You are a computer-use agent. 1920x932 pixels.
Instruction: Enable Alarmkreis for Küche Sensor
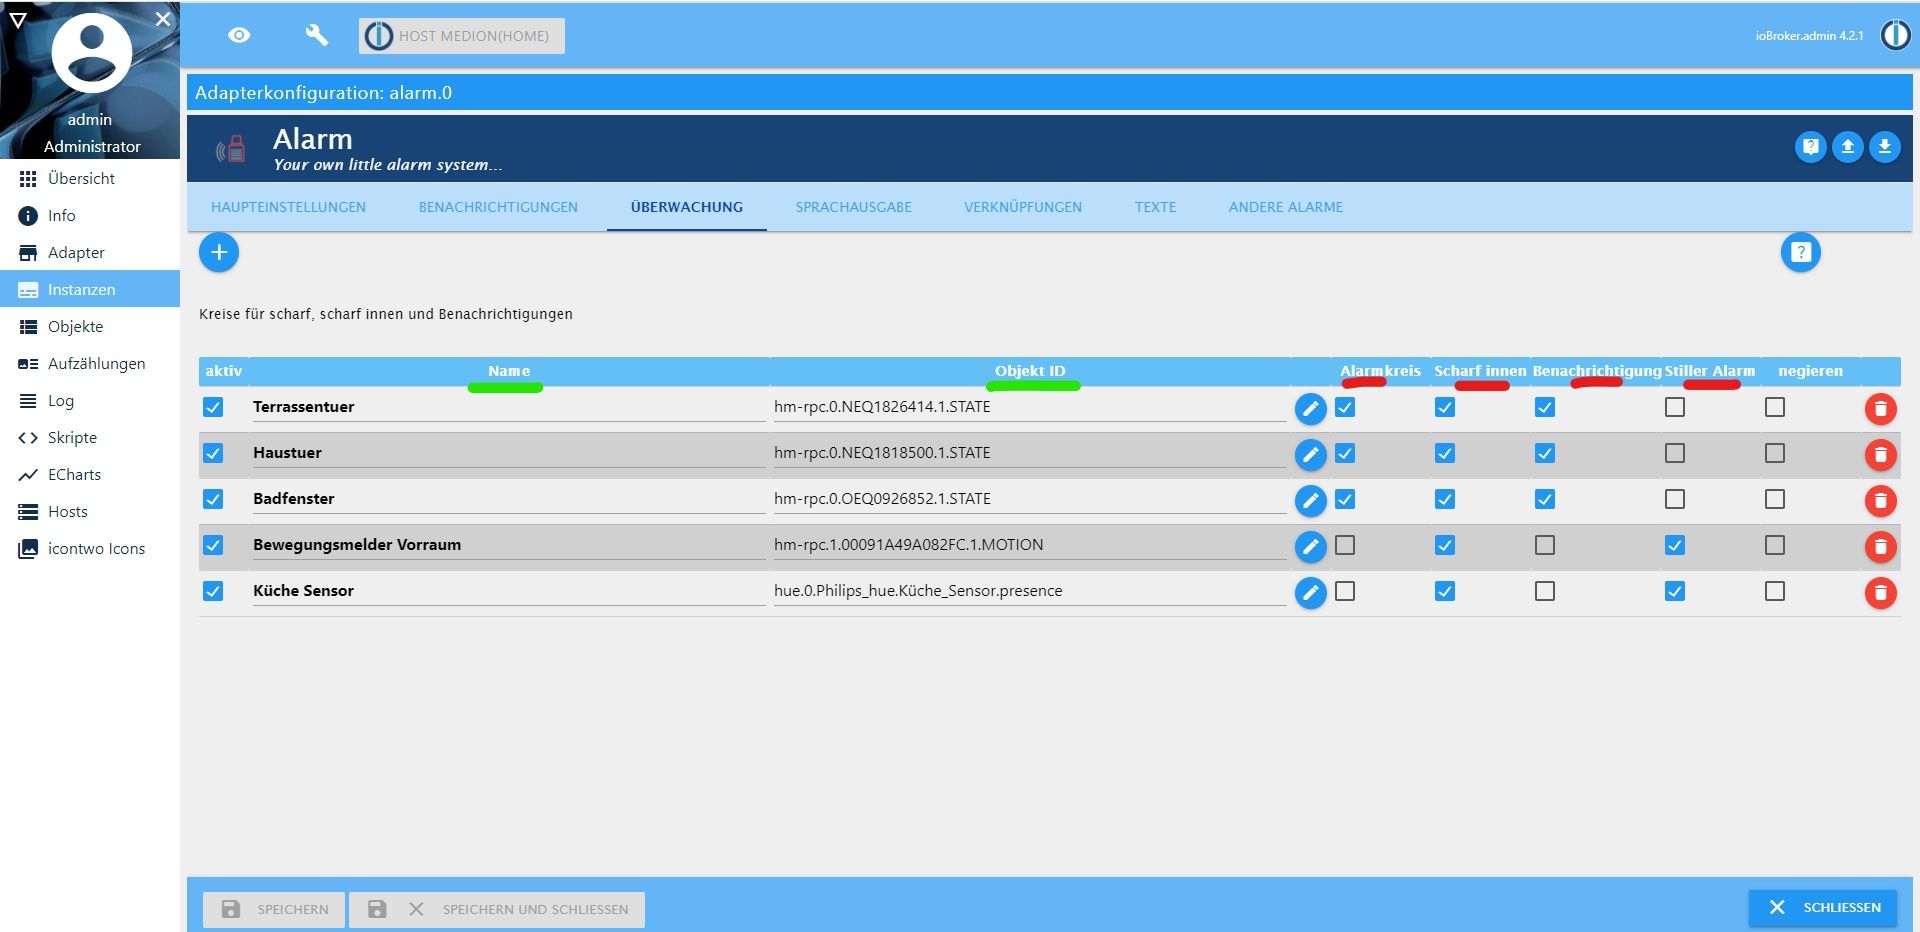coord(1345,591)
